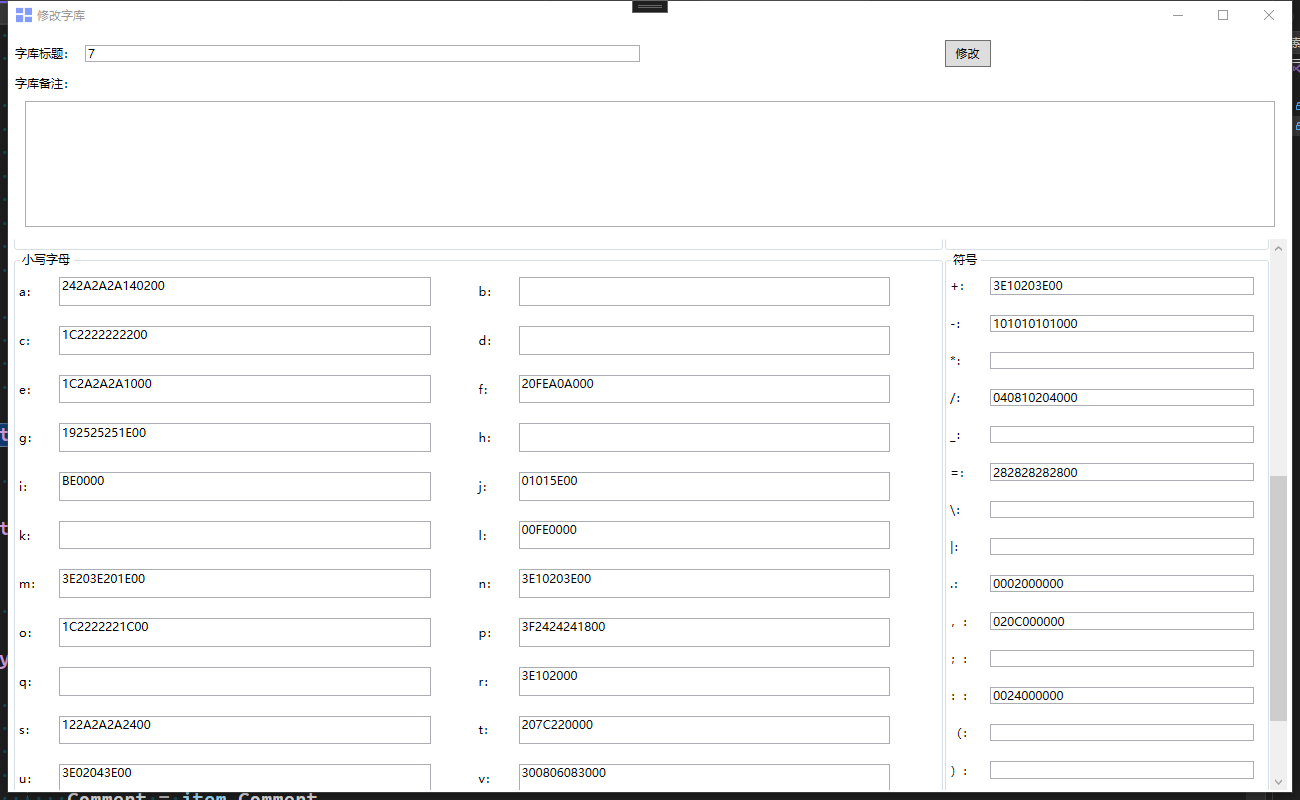Screen dimensions: 1300x800
Task: Select the empty letter q input box
Action: [x=245, y=681]
